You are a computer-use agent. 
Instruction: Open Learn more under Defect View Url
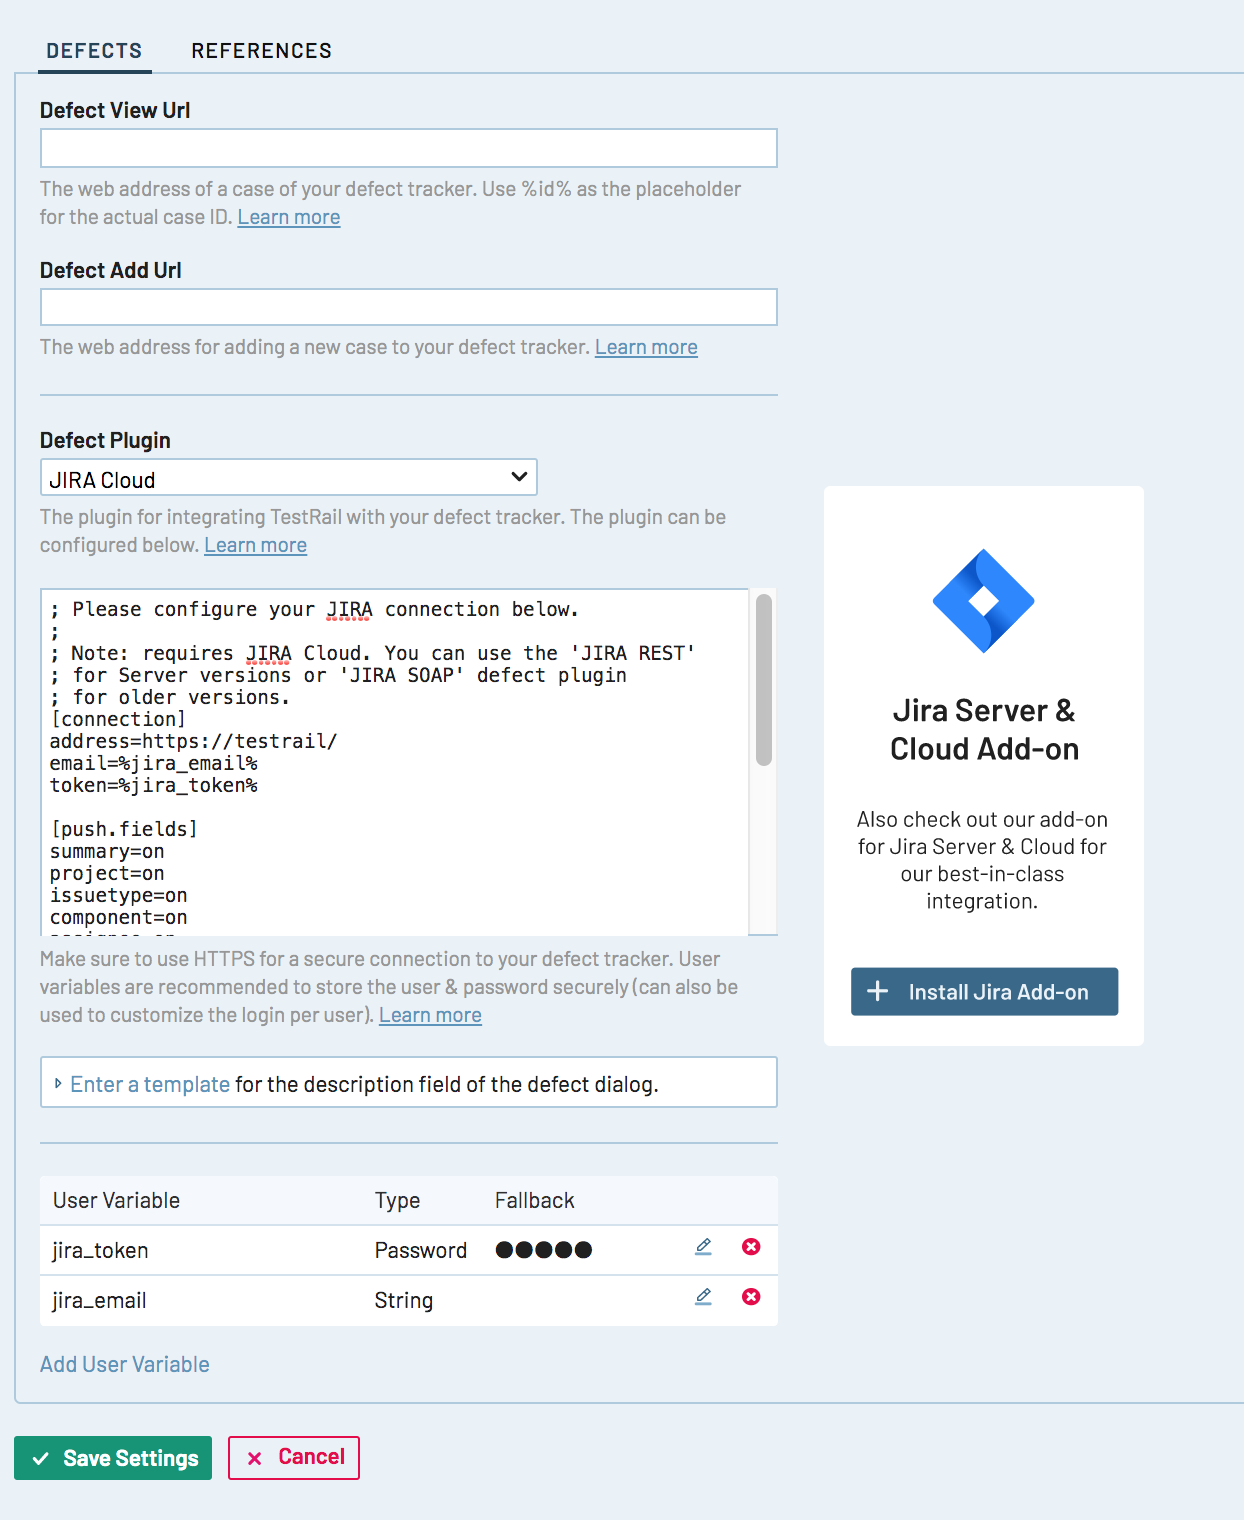pos(289,217)
